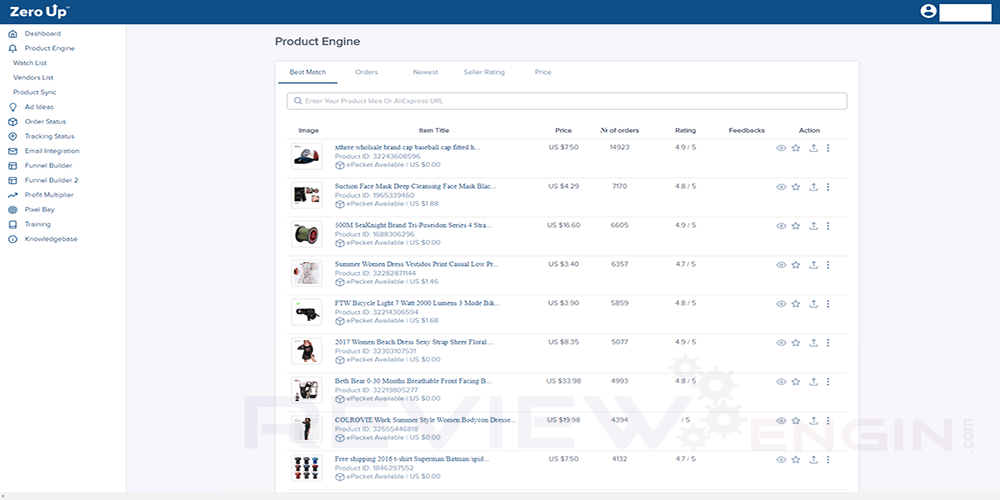The image size is (1000, 500).
Task: Upload the FTW Bicycle Light product
Action: [813, 304]
